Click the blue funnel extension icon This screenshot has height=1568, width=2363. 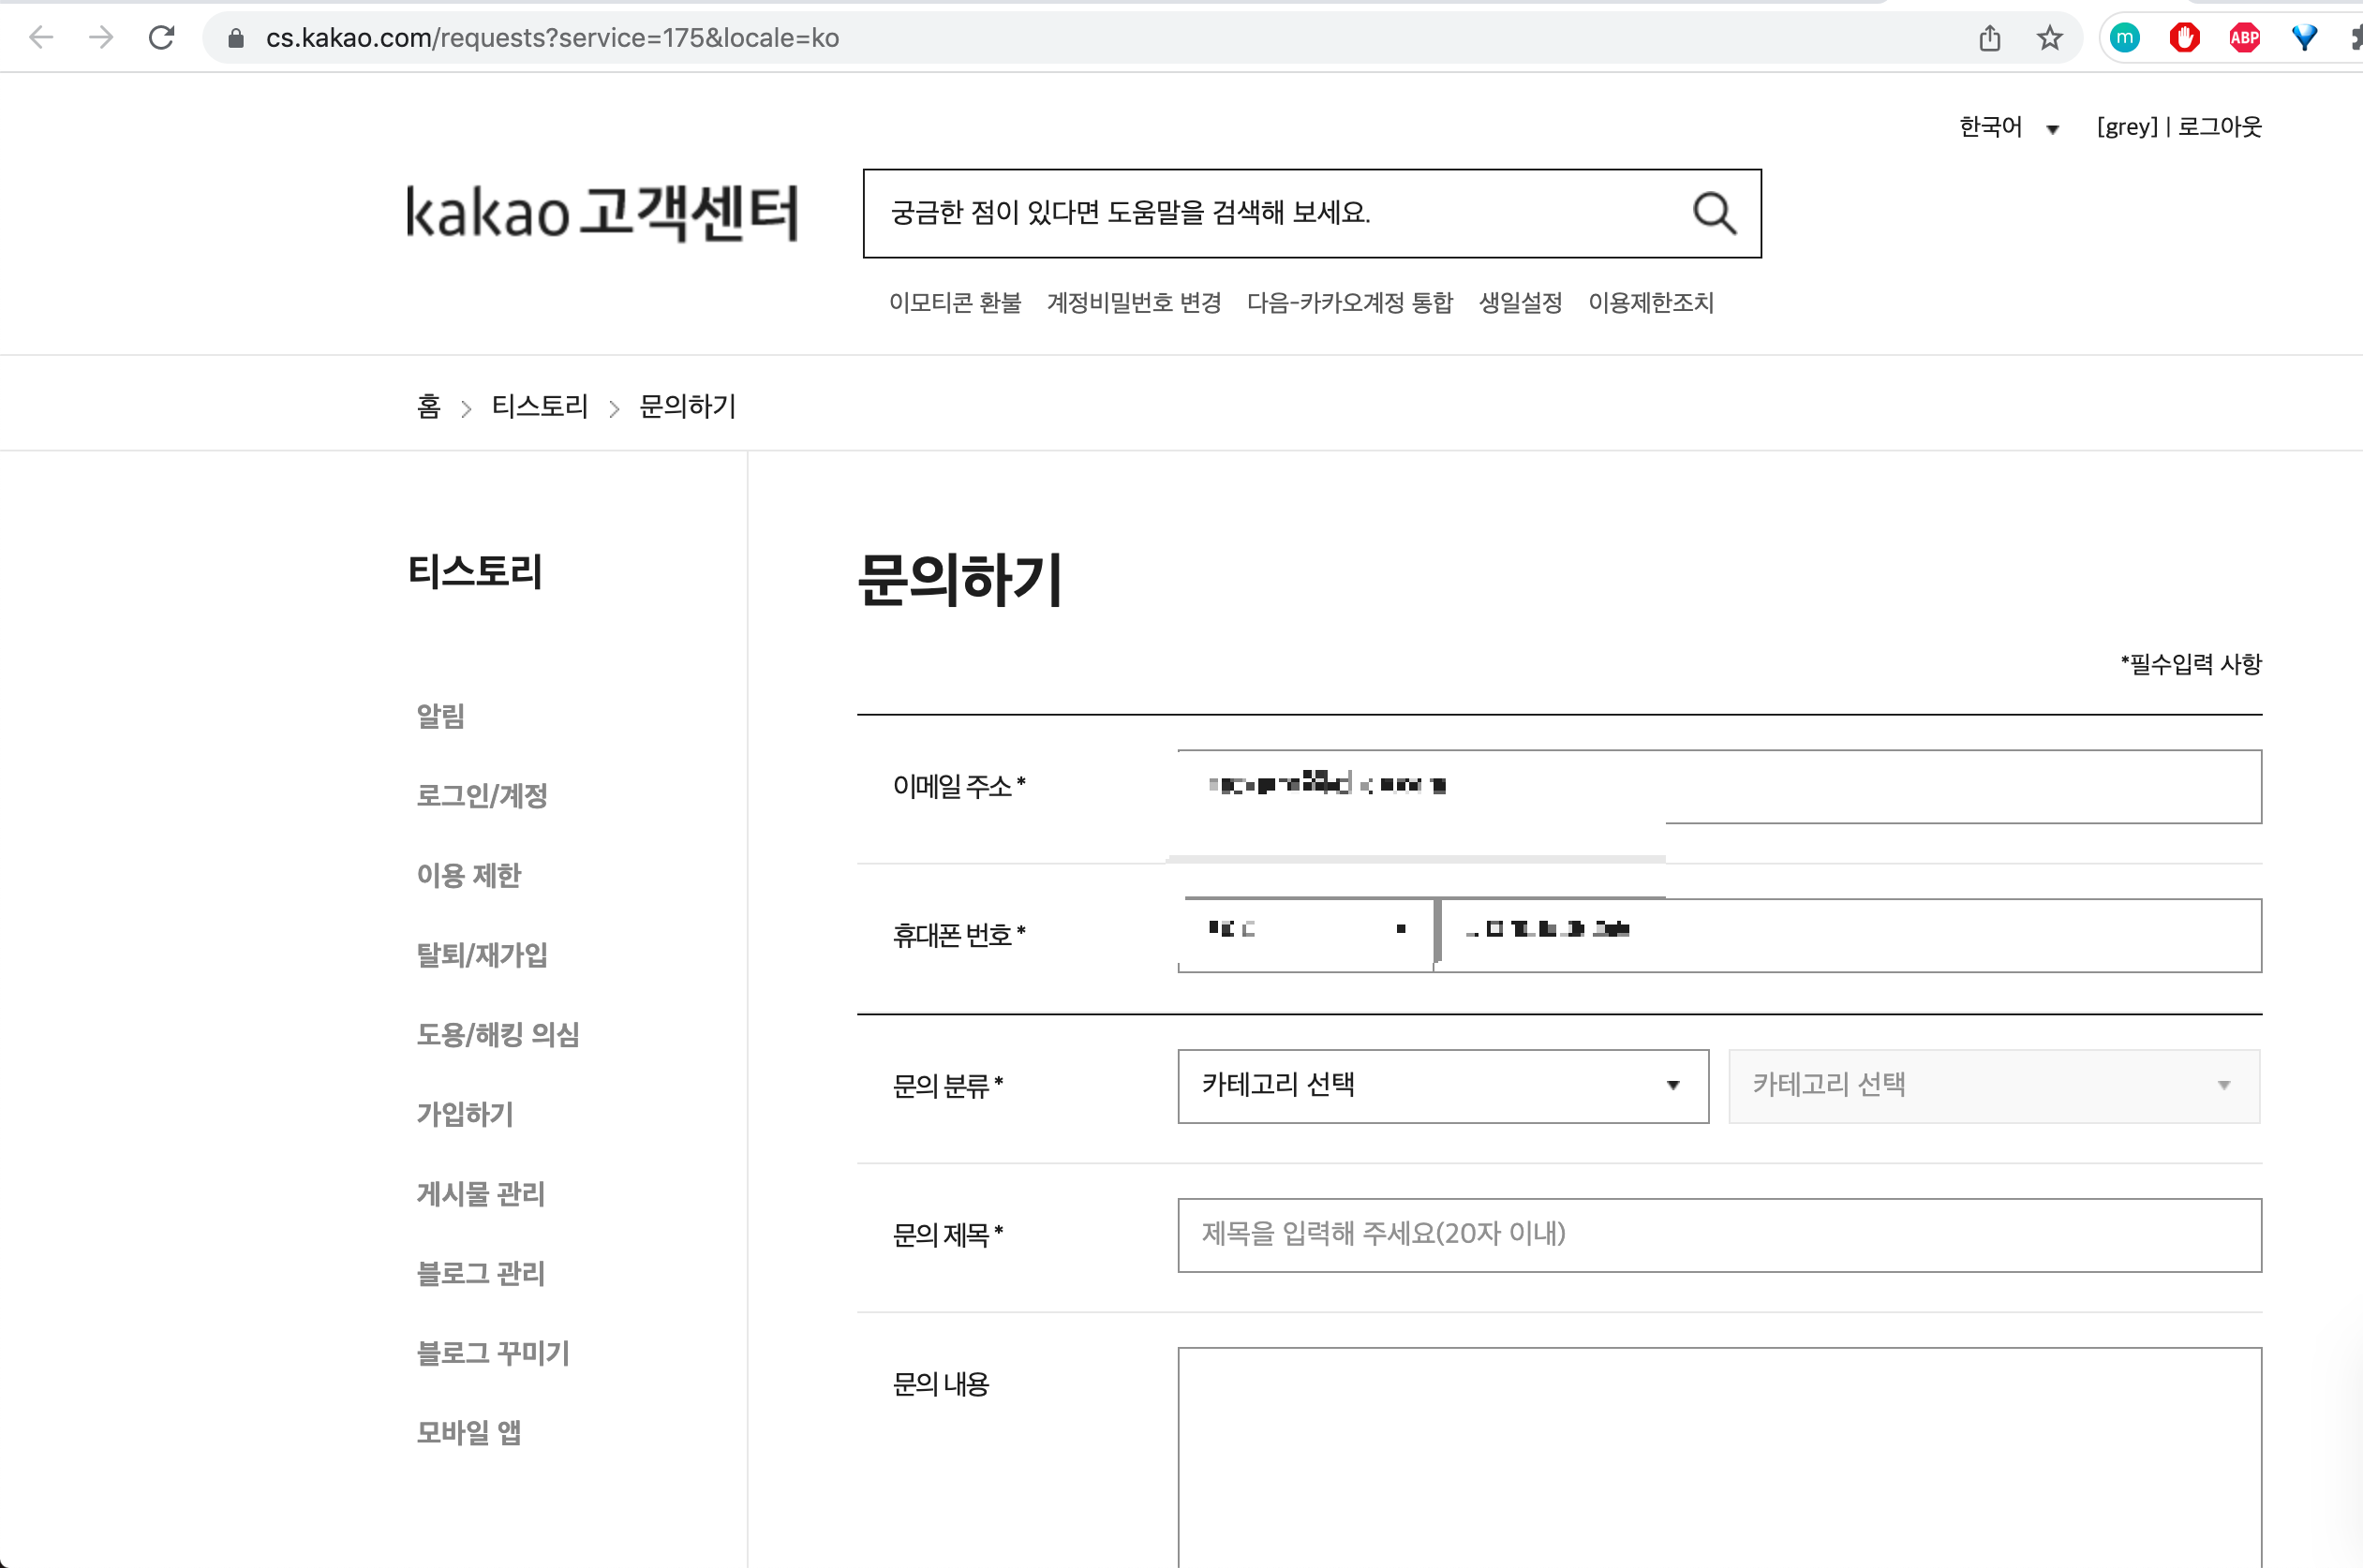[x=2304, y=38]
